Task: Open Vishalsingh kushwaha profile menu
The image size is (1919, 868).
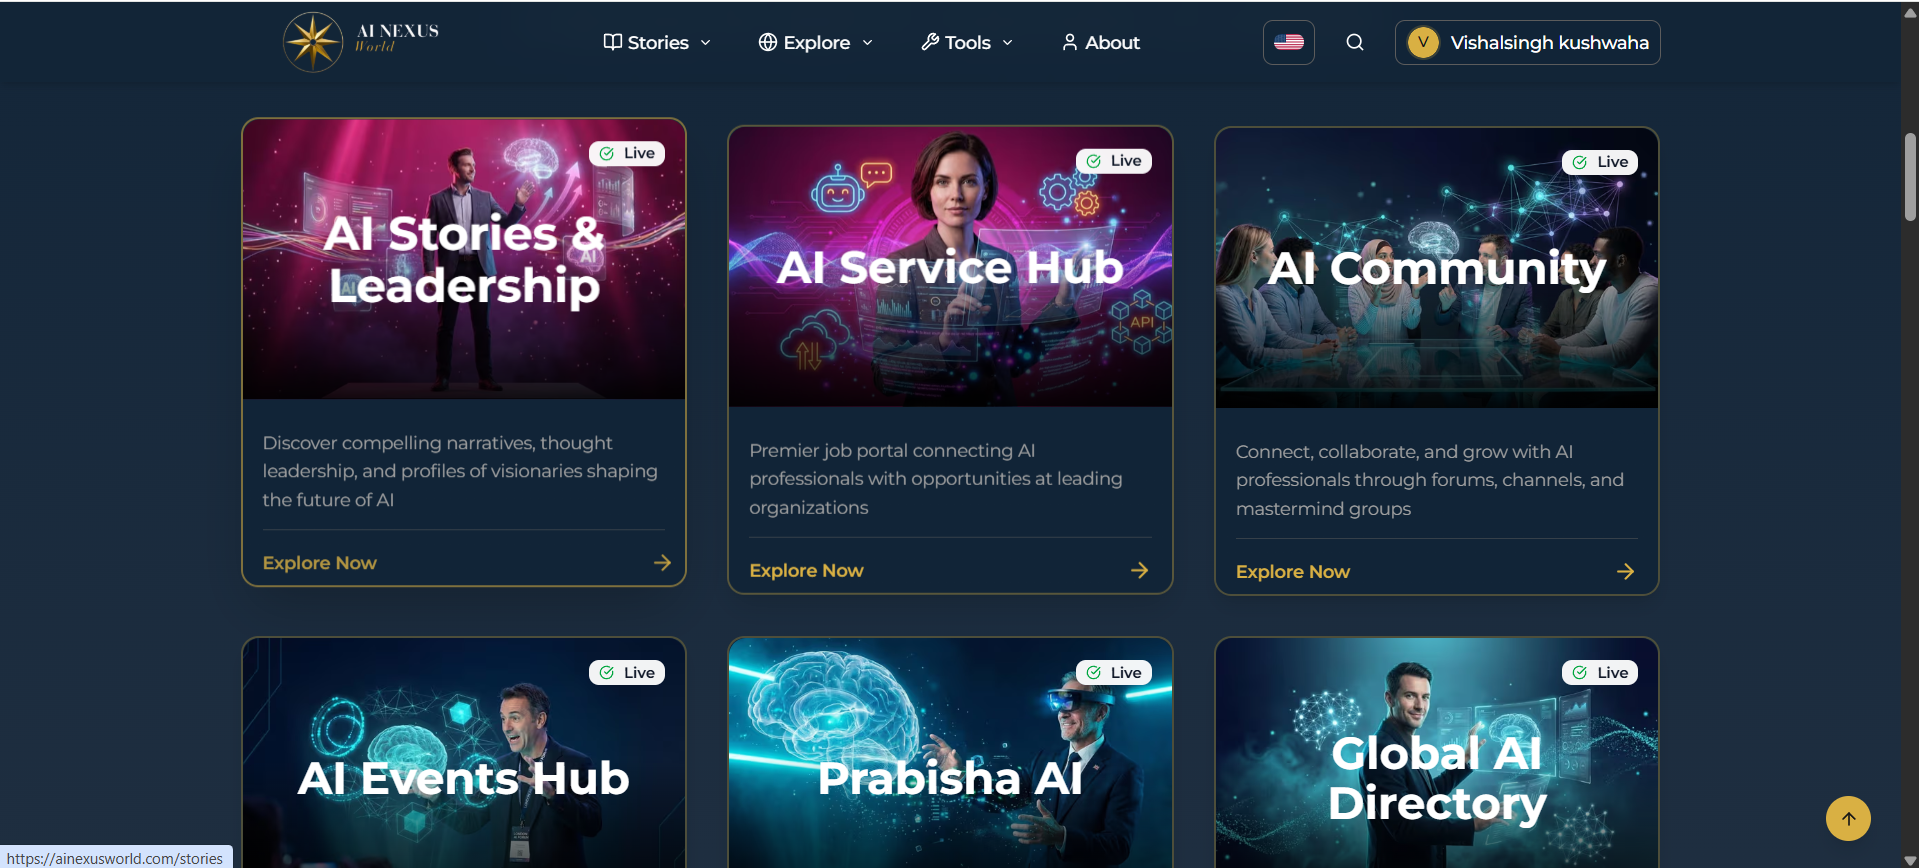Action: [1527, 42]
